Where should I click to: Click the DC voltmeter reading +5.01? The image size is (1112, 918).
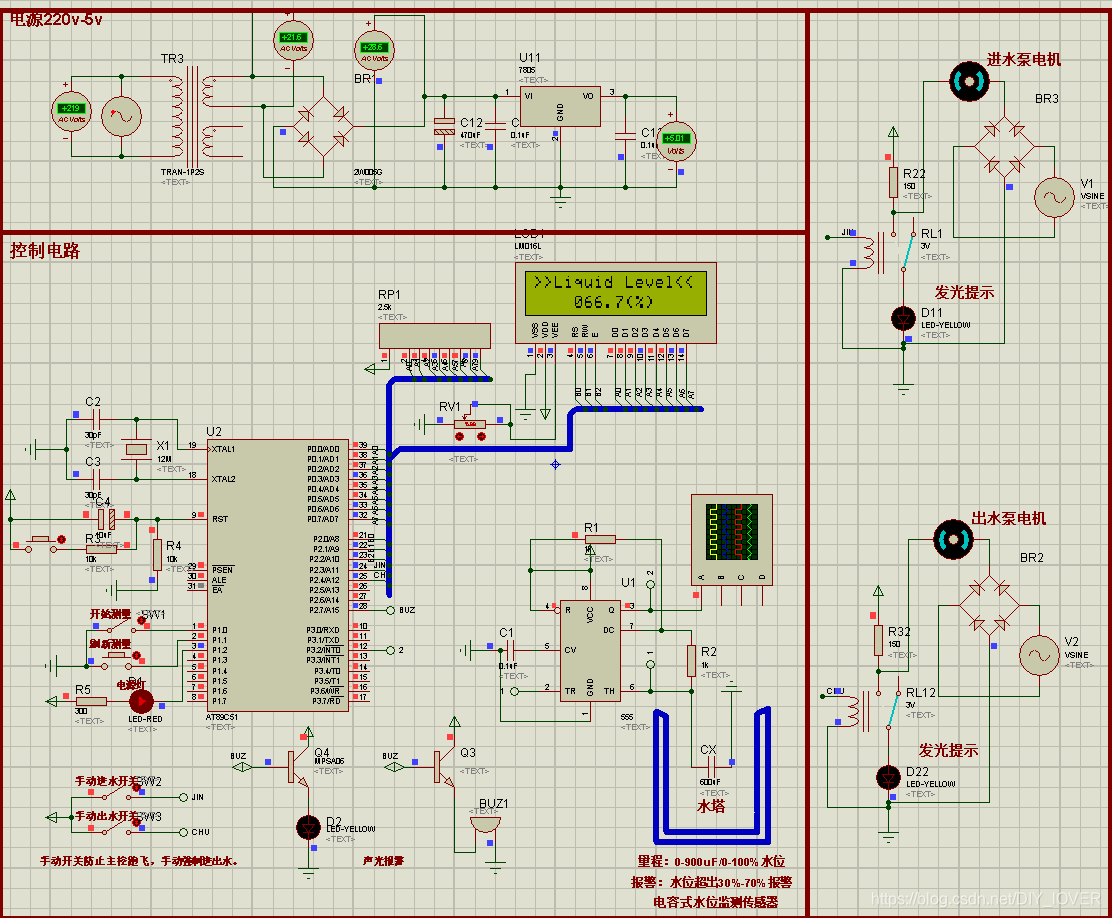(x=675, y=141)
